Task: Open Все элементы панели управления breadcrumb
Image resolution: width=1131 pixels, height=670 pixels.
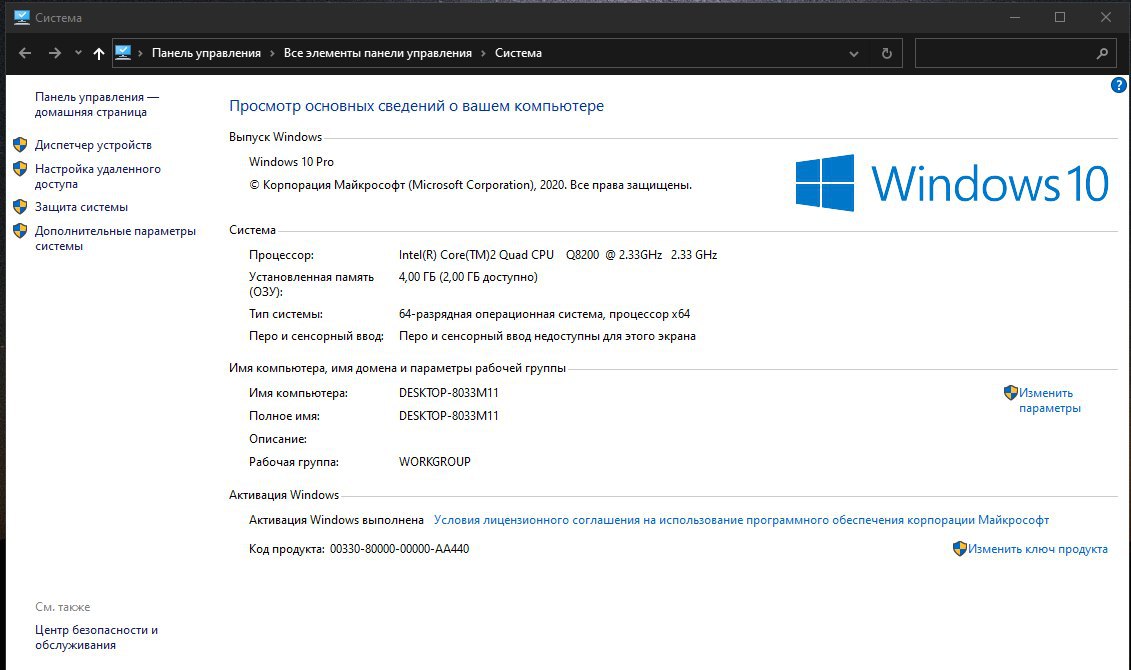Action: point(377,53)
